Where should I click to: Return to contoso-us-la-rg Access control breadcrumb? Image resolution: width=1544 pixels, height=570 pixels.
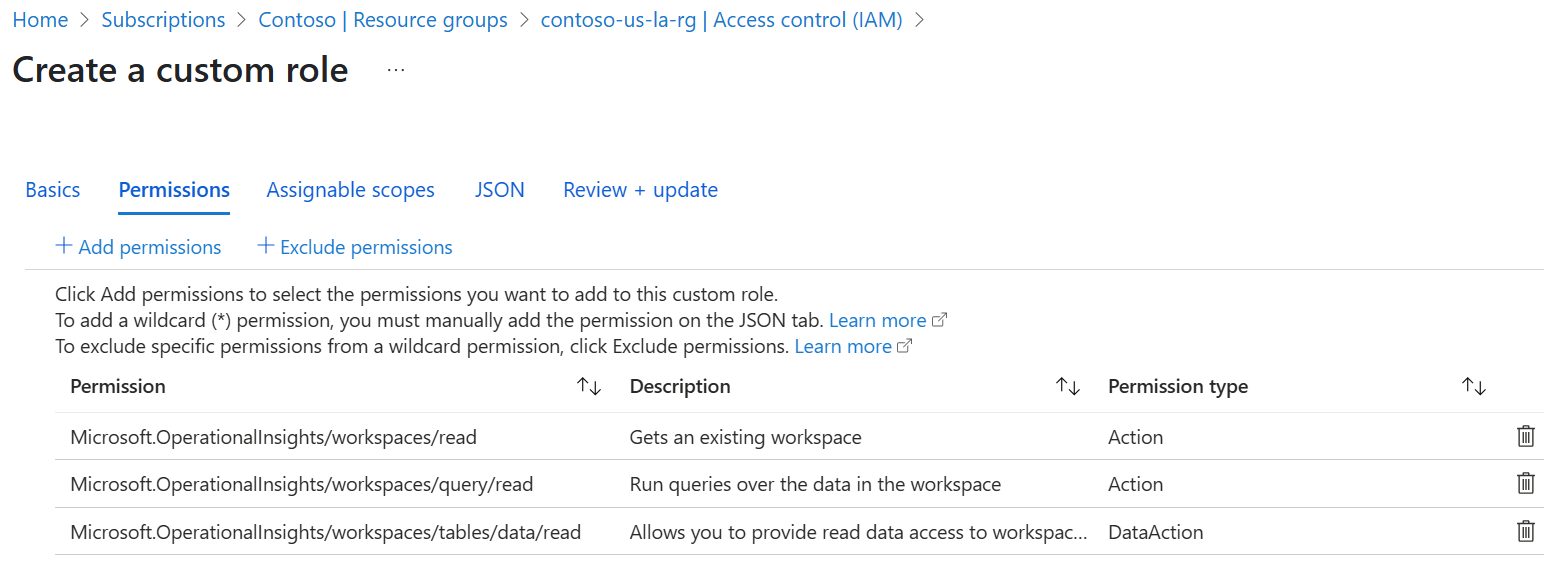point(721,20)
